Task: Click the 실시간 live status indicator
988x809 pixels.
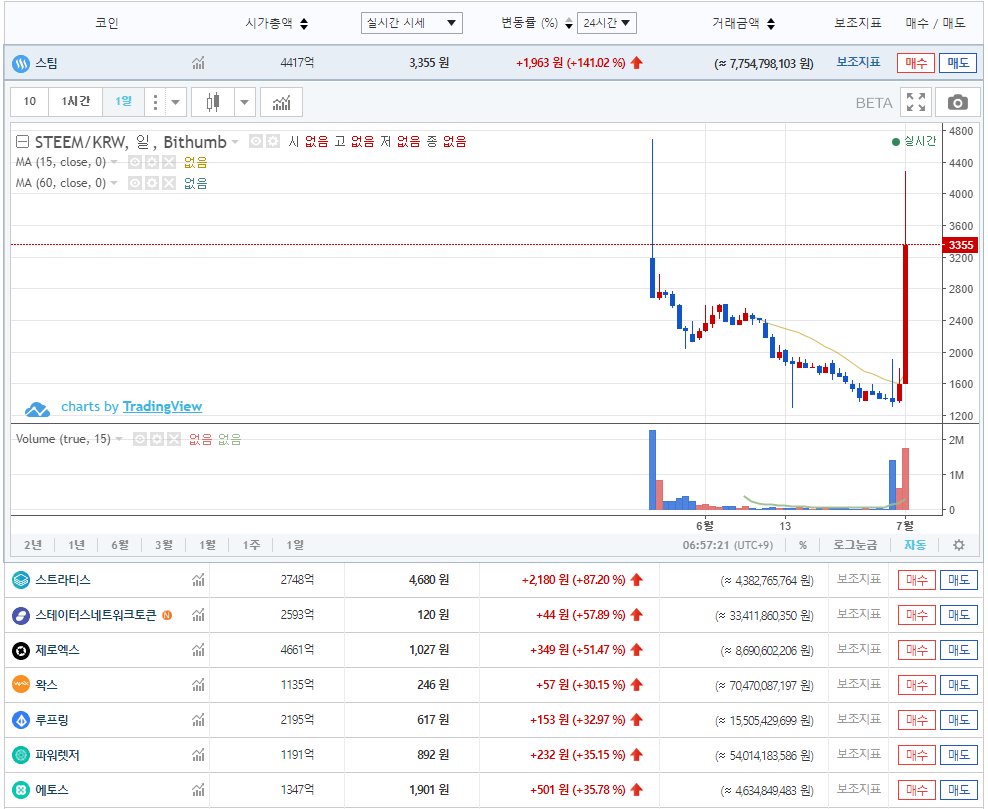Action: tap(914, 141)
